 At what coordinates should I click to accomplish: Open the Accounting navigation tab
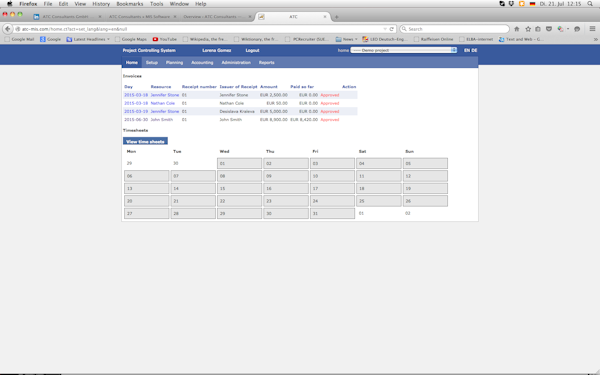coord(202,62)
